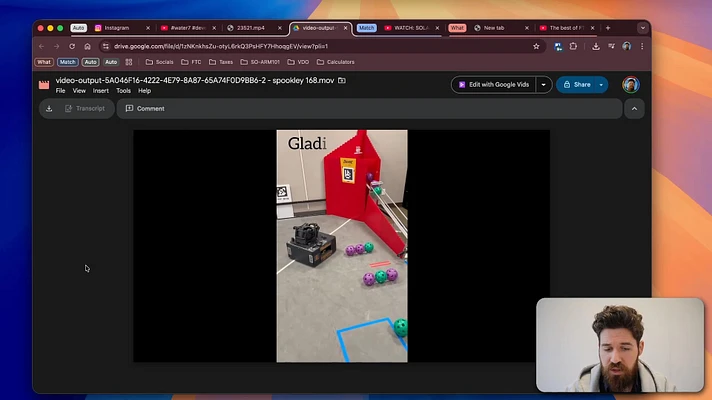Image resolution: width=712 pixels, height=400 pixels.
Task: Close the #water7 YouTube tab
Action: pyautogui.click(x=214, y=28)
